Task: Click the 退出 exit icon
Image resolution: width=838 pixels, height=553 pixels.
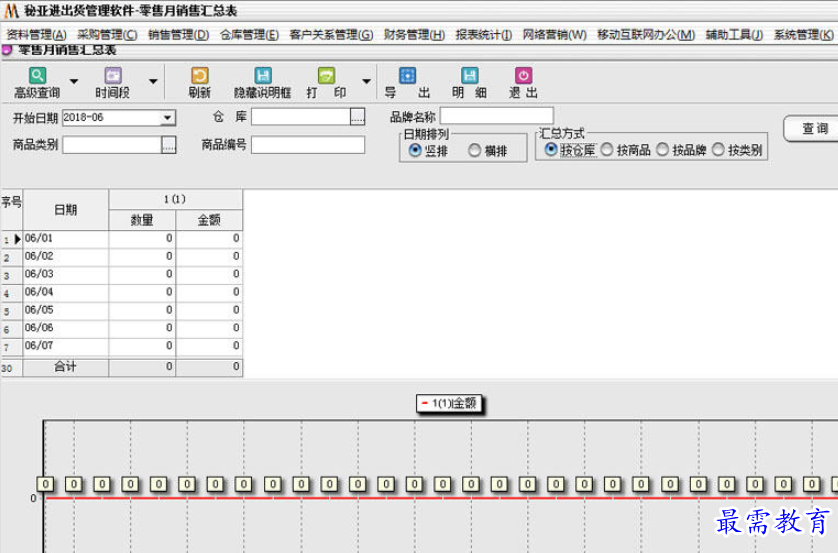Action: click(x=523, y=76)
